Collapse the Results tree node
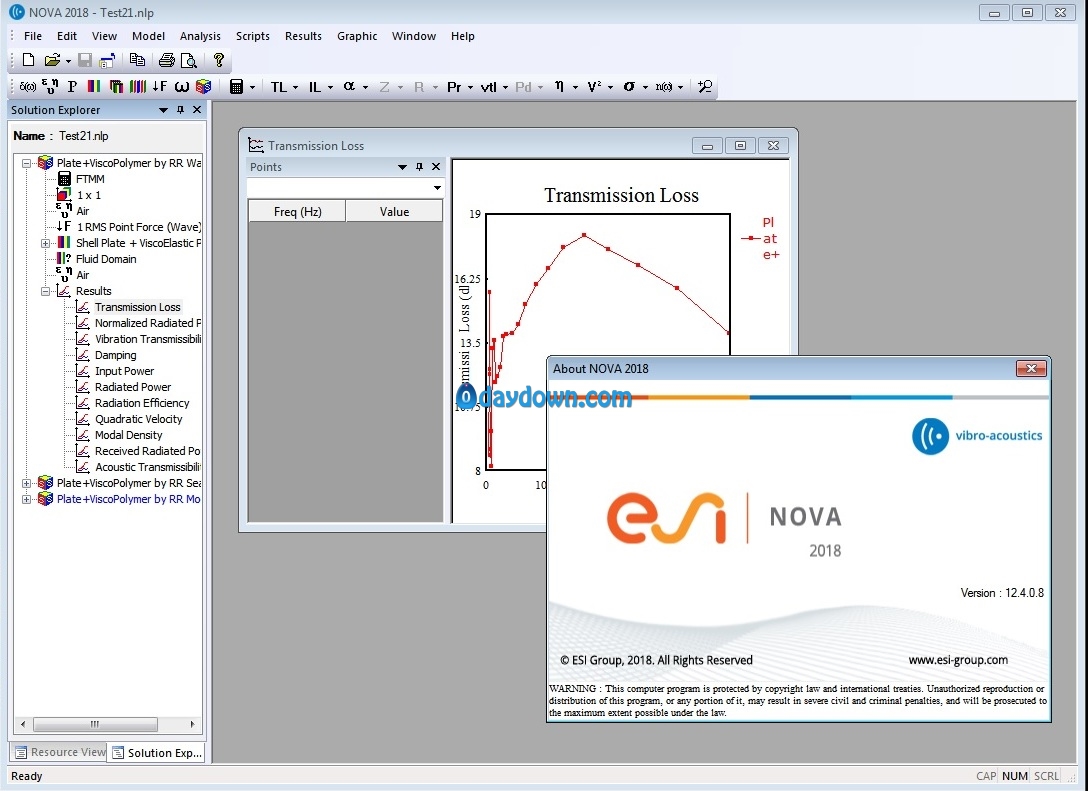1088x791 pixels. click(45, 291)
